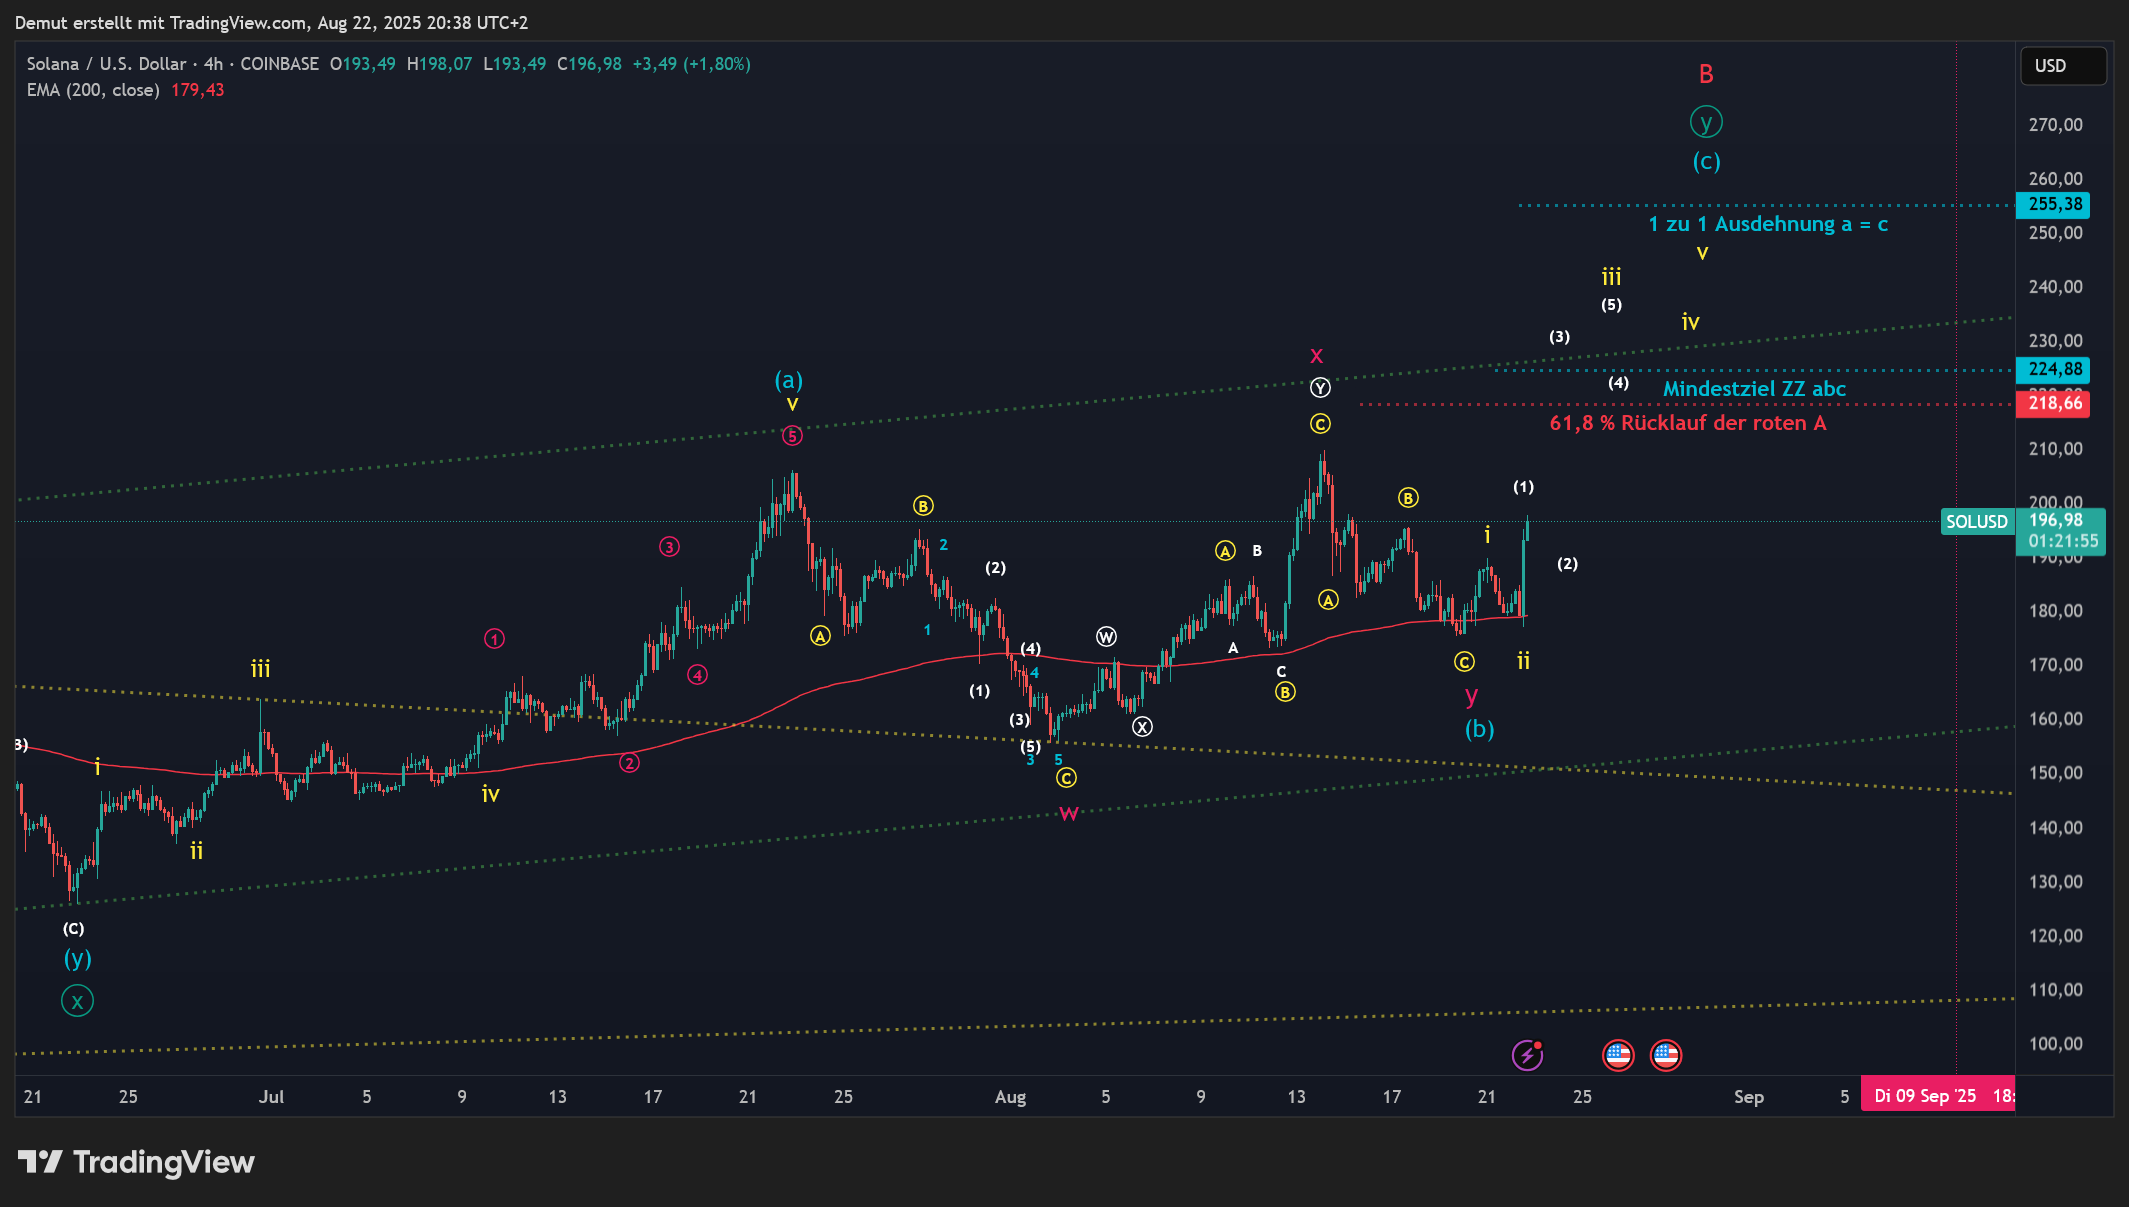Select the EMA (200, close) indicator legend

click(93, 90)
